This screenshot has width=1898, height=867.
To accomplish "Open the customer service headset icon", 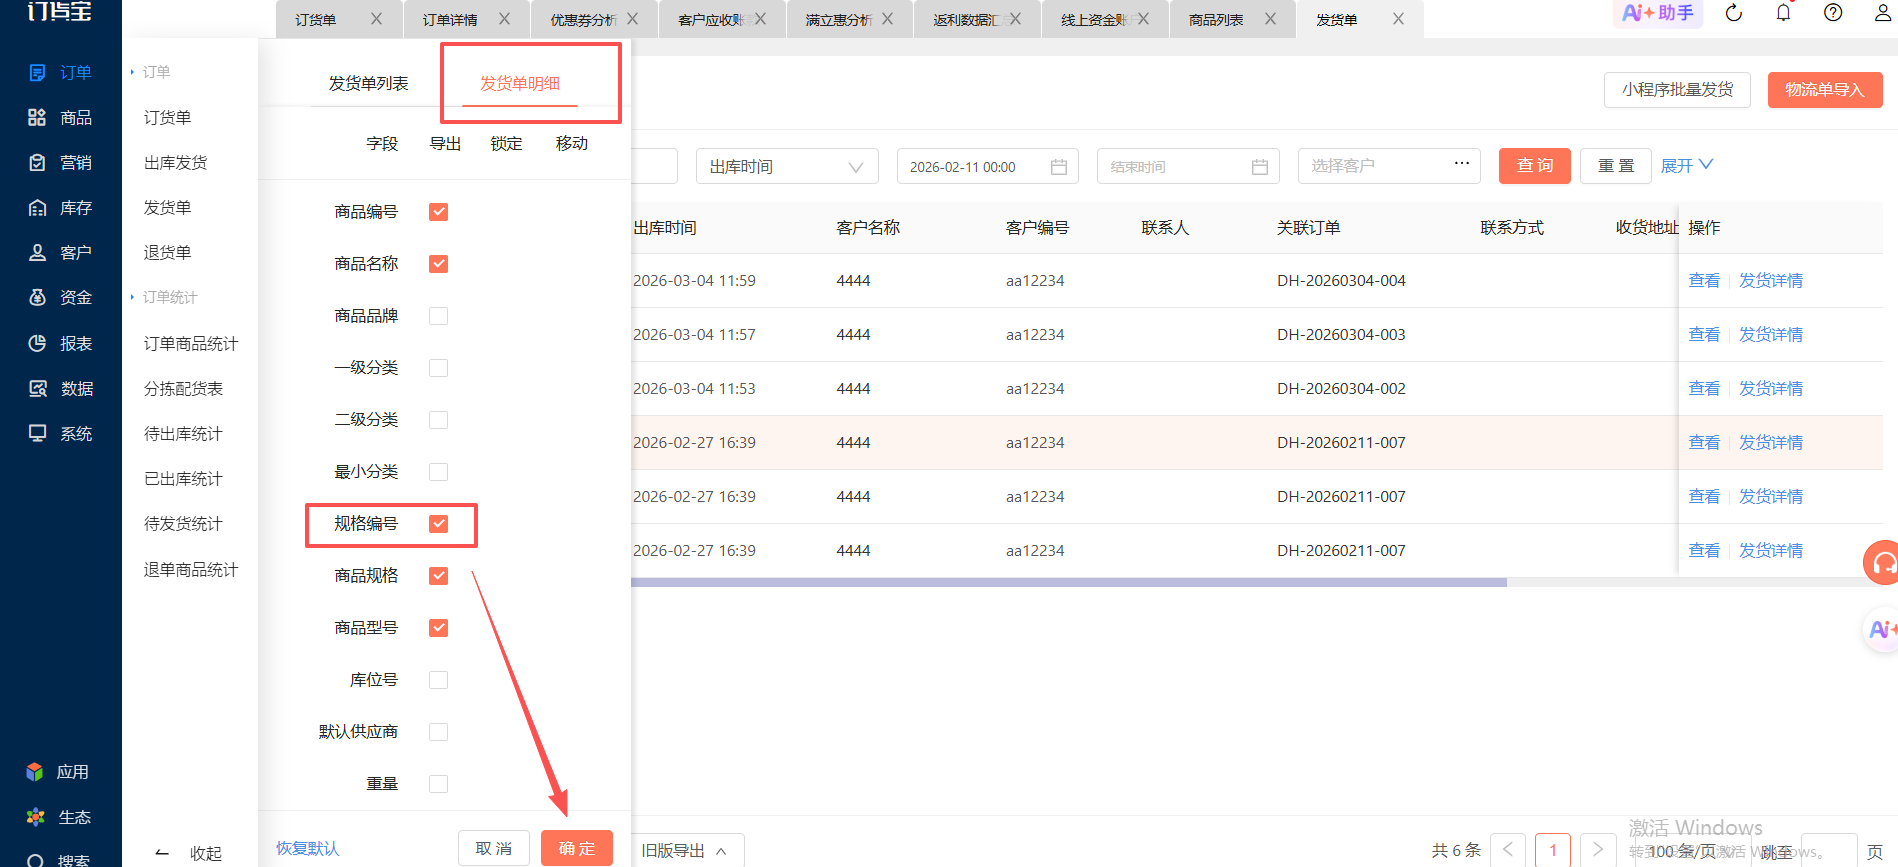I will click(1881, 562).
